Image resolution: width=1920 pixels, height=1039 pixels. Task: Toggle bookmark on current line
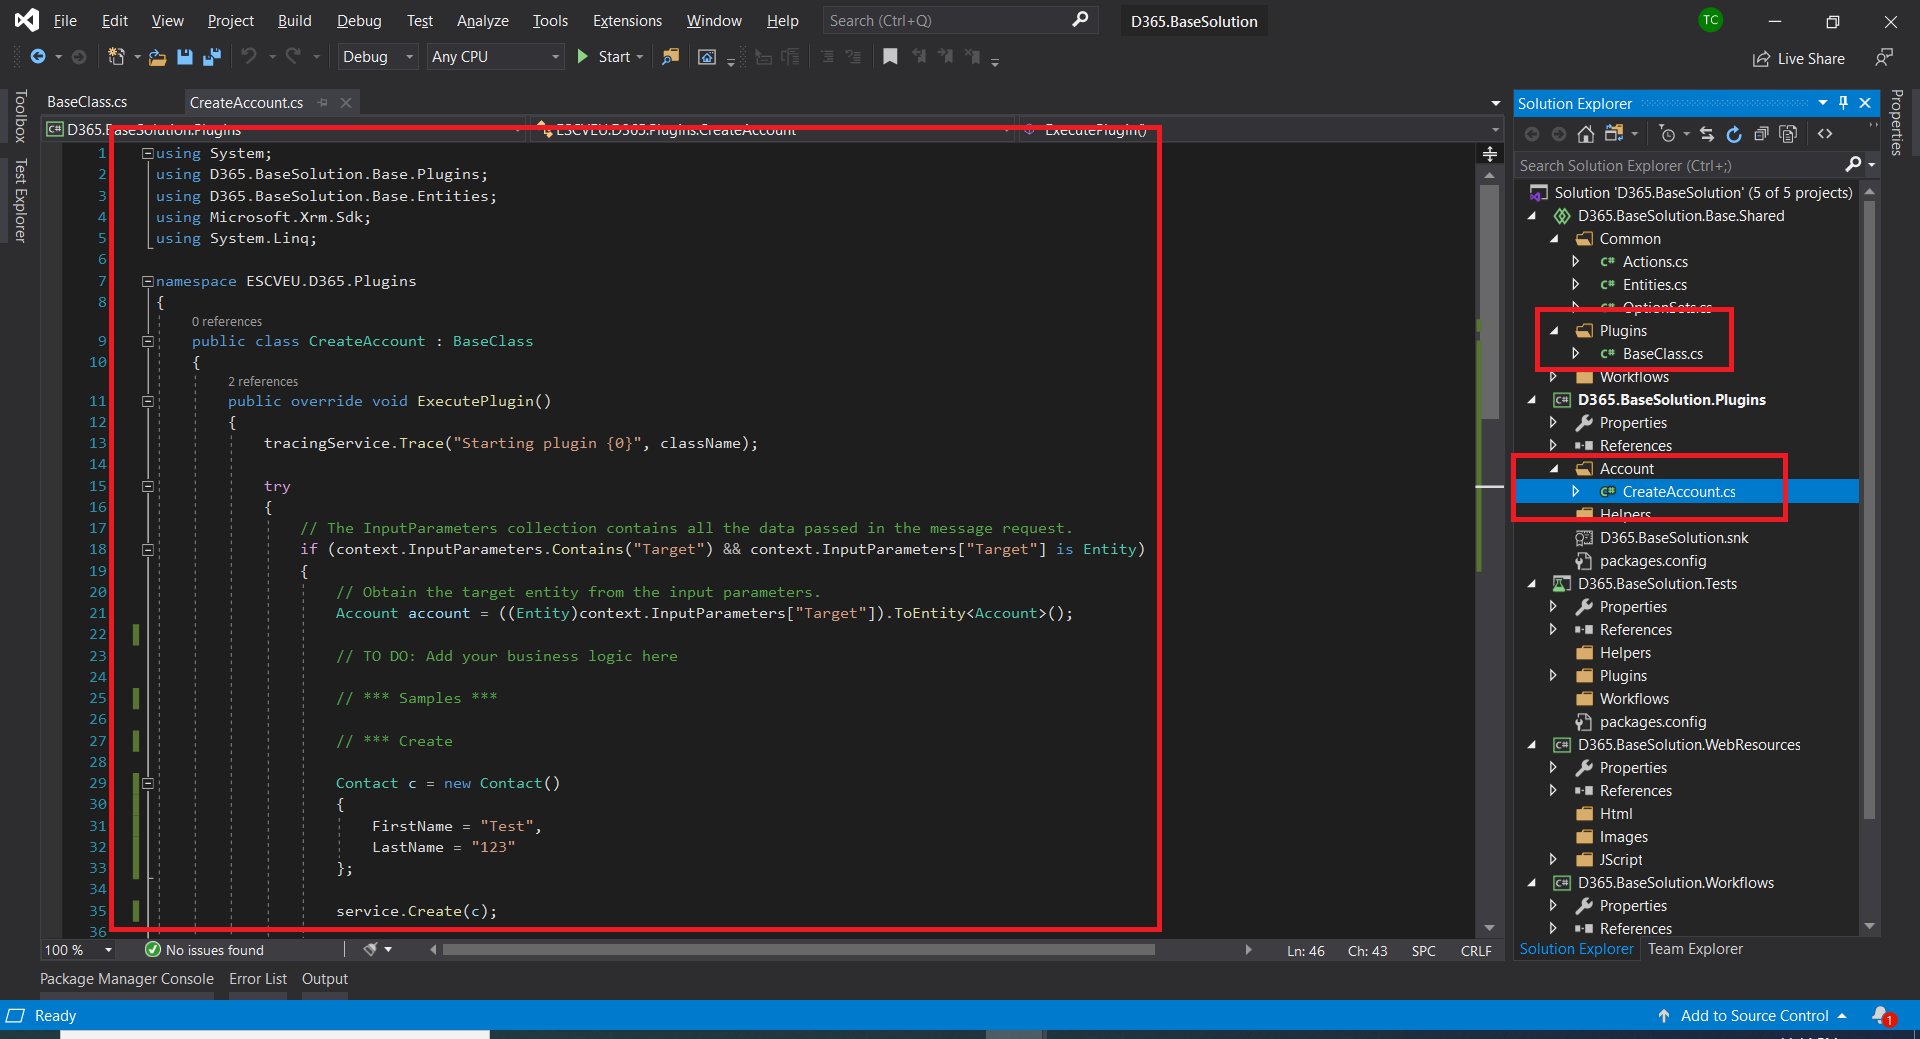coord(890,57)
